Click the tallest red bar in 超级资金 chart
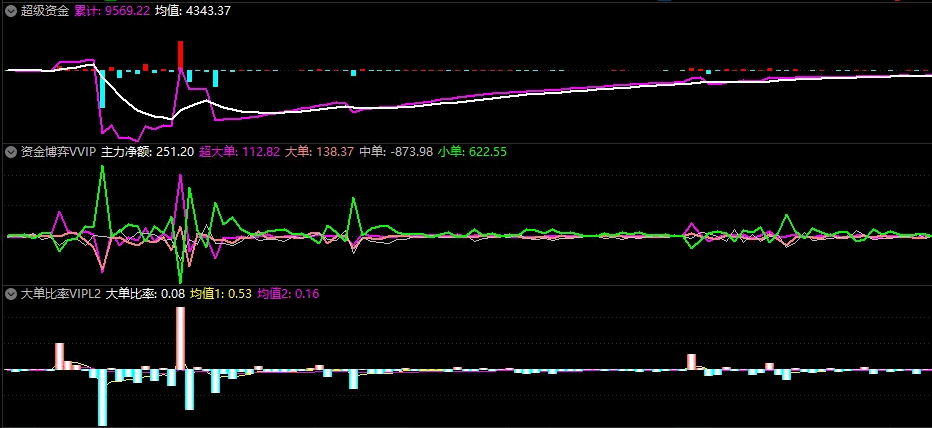Image resolution: width=932 pixels, height=428 pixels. coord(180,55)
